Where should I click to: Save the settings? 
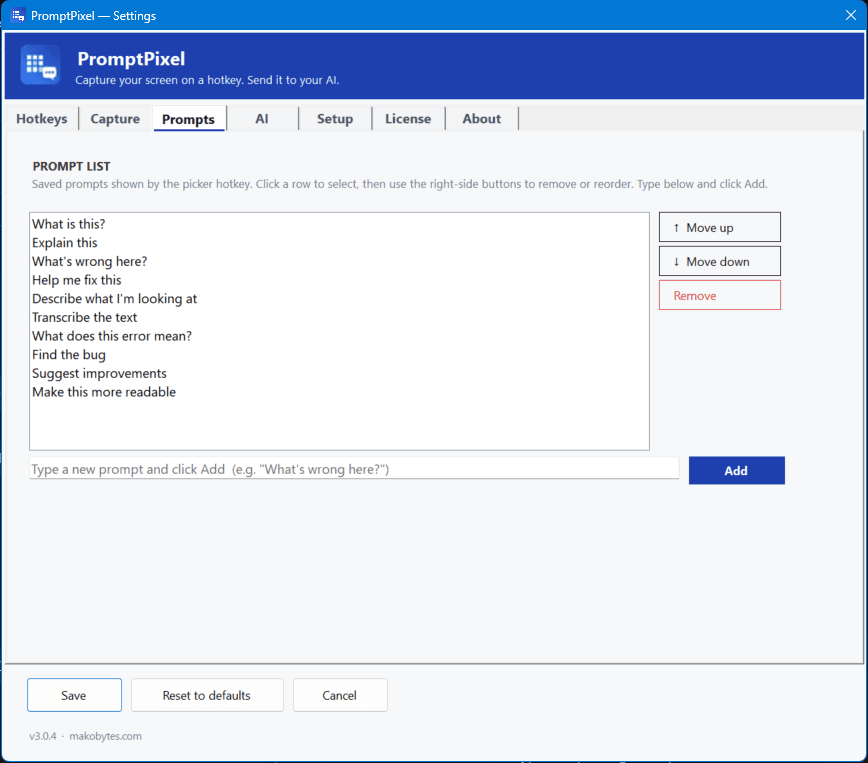[x=74, y=695]
